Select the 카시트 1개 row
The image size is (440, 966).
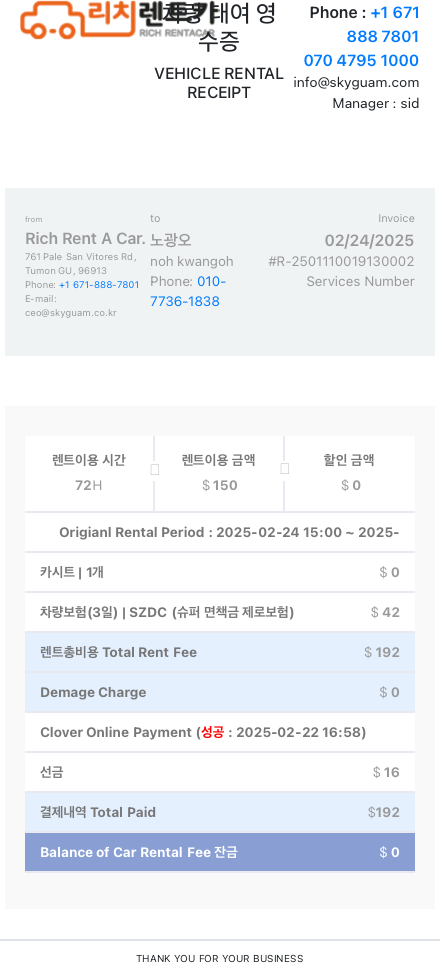(x=220, y=572)
